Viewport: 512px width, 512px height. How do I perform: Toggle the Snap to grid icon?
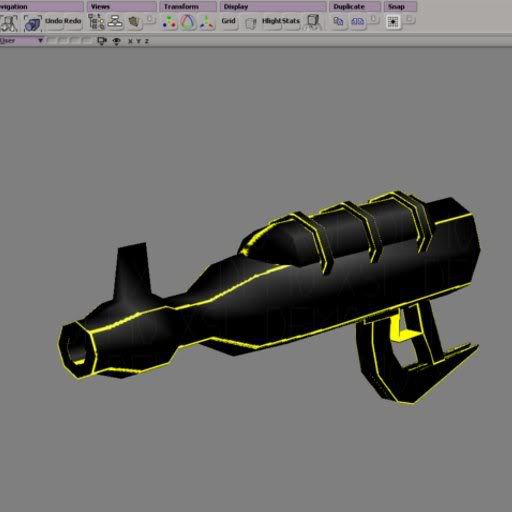[393, 22]
